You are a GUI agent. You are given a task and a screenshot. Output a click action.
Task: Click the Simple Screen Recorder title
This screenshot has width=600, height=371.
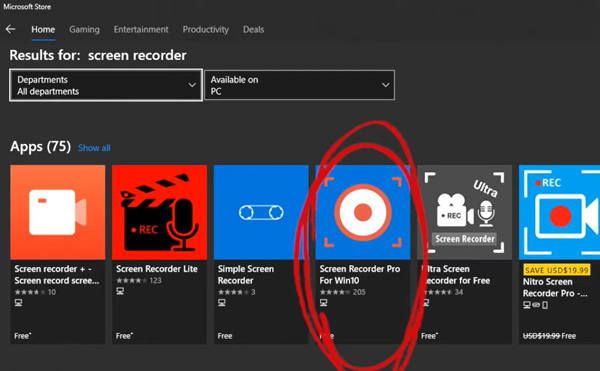[246, 275]
